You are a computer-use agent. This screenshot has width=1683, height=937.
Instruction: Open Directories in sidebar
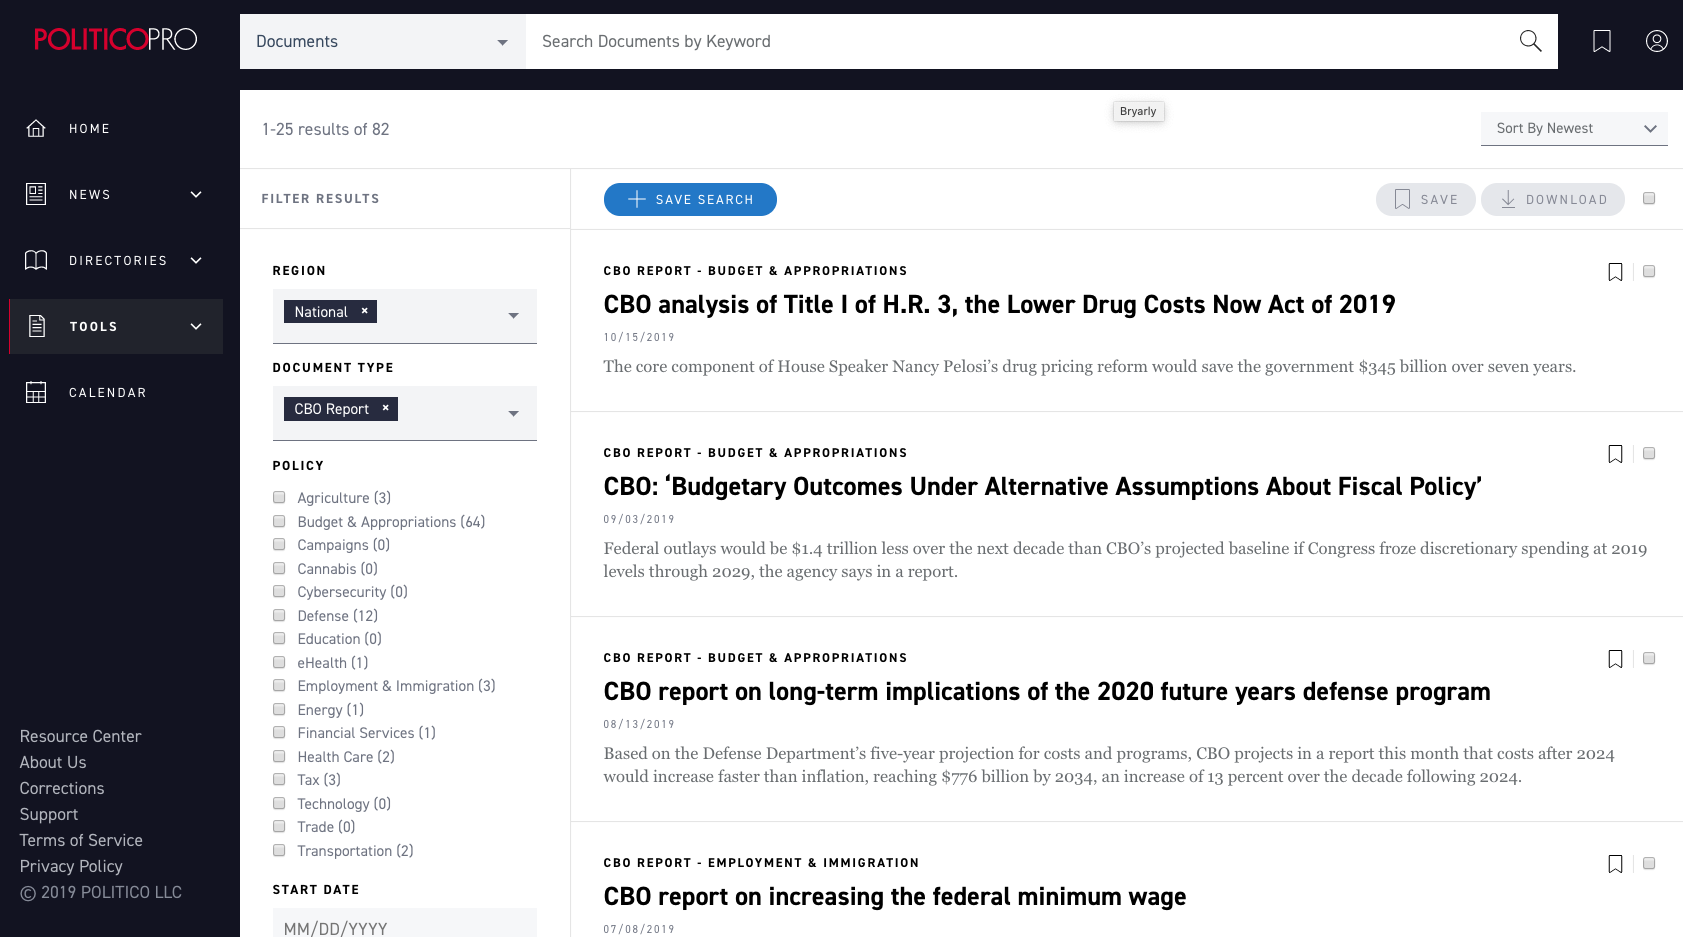[118, 260]
